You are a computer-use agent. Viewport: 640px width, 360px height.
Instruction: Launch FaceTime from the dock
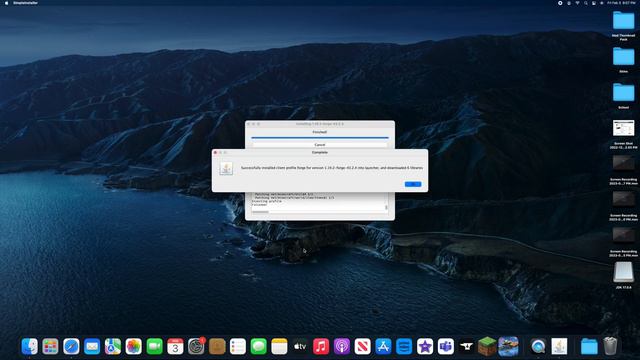point(154,347)
